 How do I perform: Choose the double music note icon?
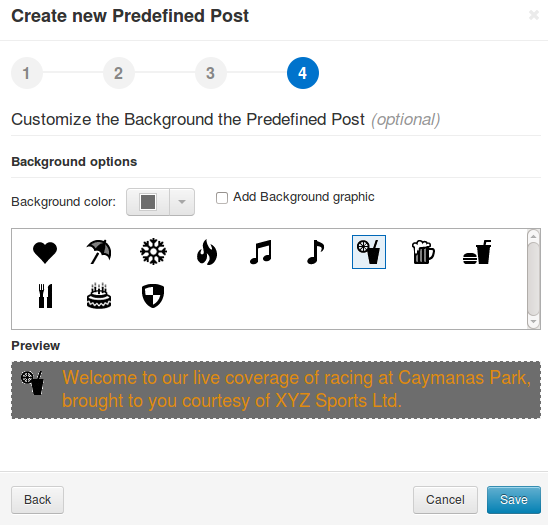click(261, 252)
